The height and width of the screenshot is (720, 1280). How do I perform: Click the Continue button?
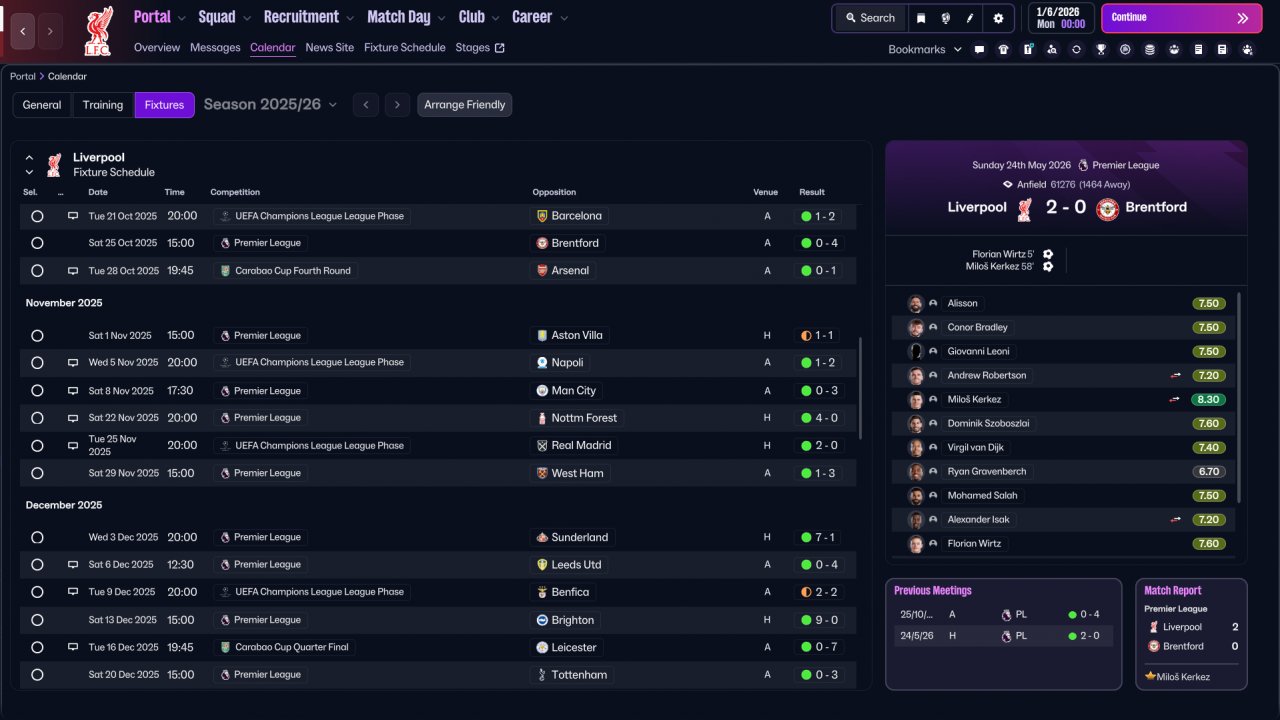1181,18
